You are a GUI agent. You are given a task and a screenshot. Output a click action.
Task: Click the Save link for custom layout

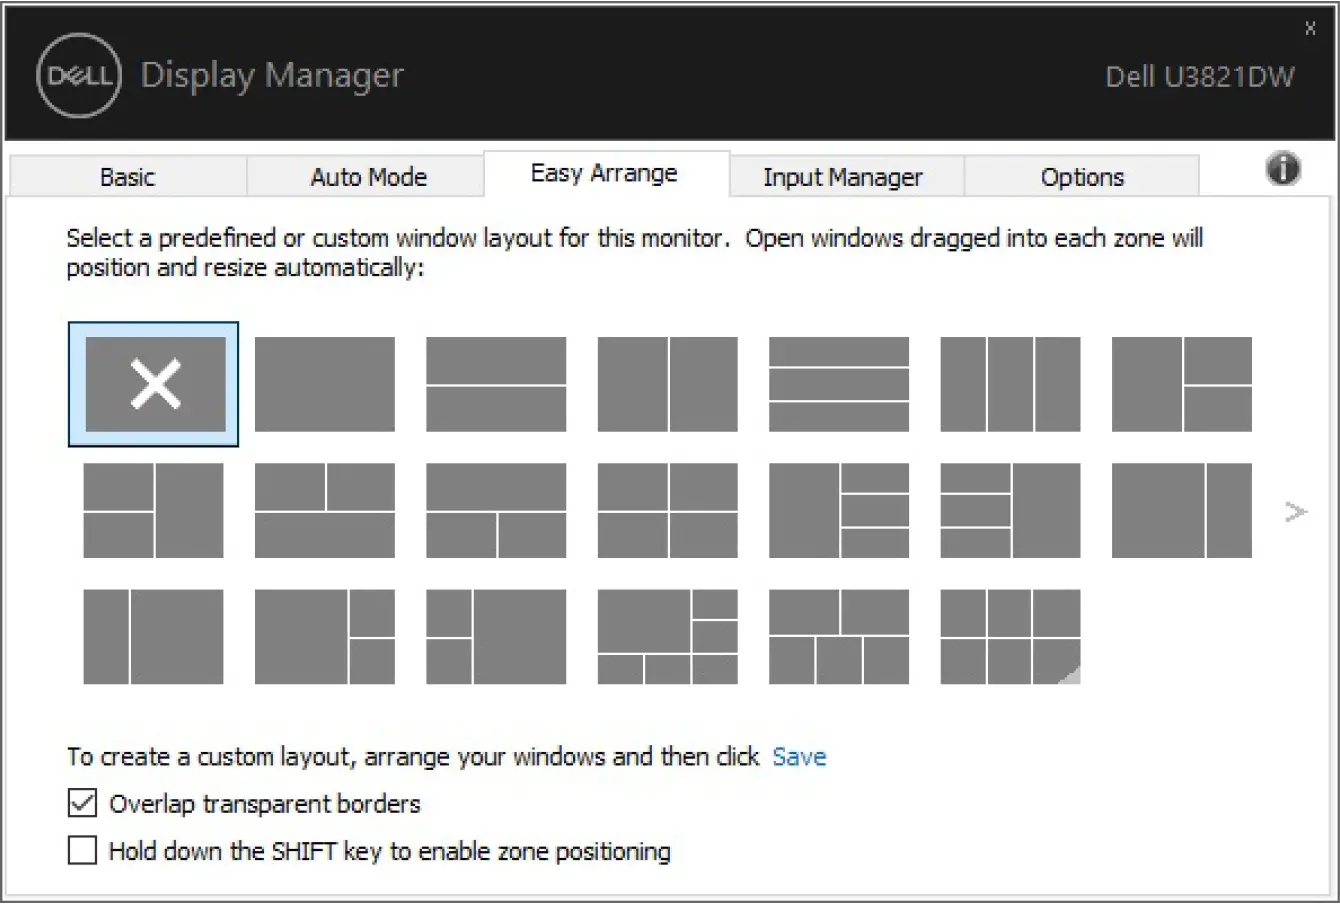click(799, 757)
